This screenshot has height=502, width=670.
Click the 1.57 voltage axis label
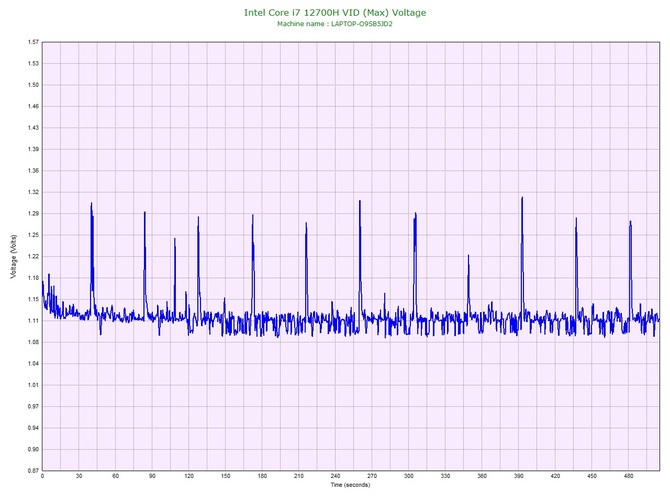(x=33, y=42)
